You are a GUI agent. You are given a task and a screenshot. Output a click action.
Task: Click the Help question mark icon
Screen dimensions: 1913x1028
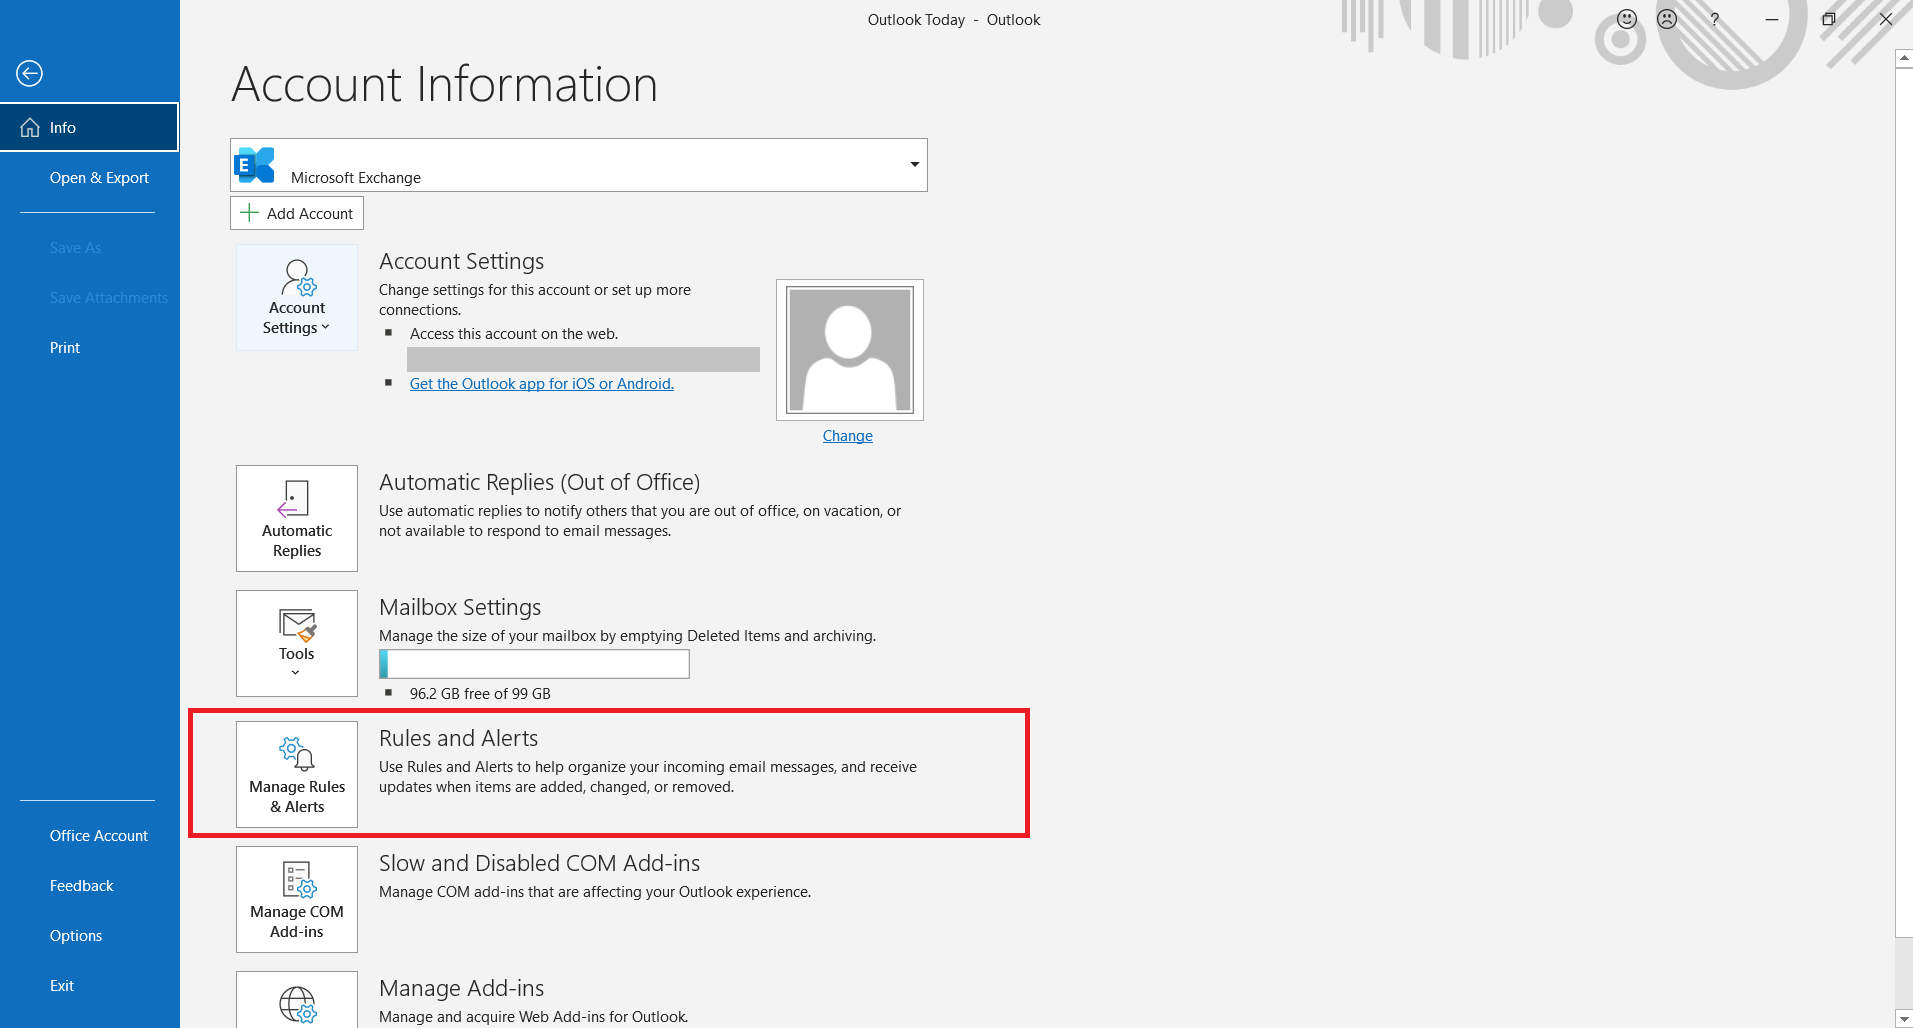(x=1714, y=19)
